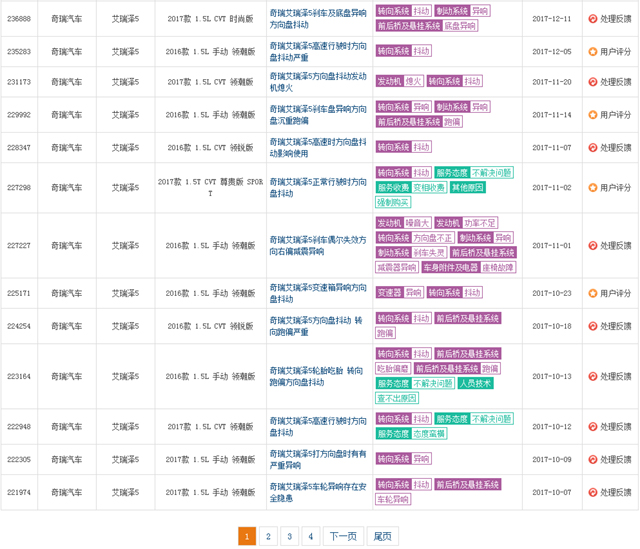Click the 处理反馈 icon in row 228347
This screenshot has height=549, width=640.
point(593,147)
